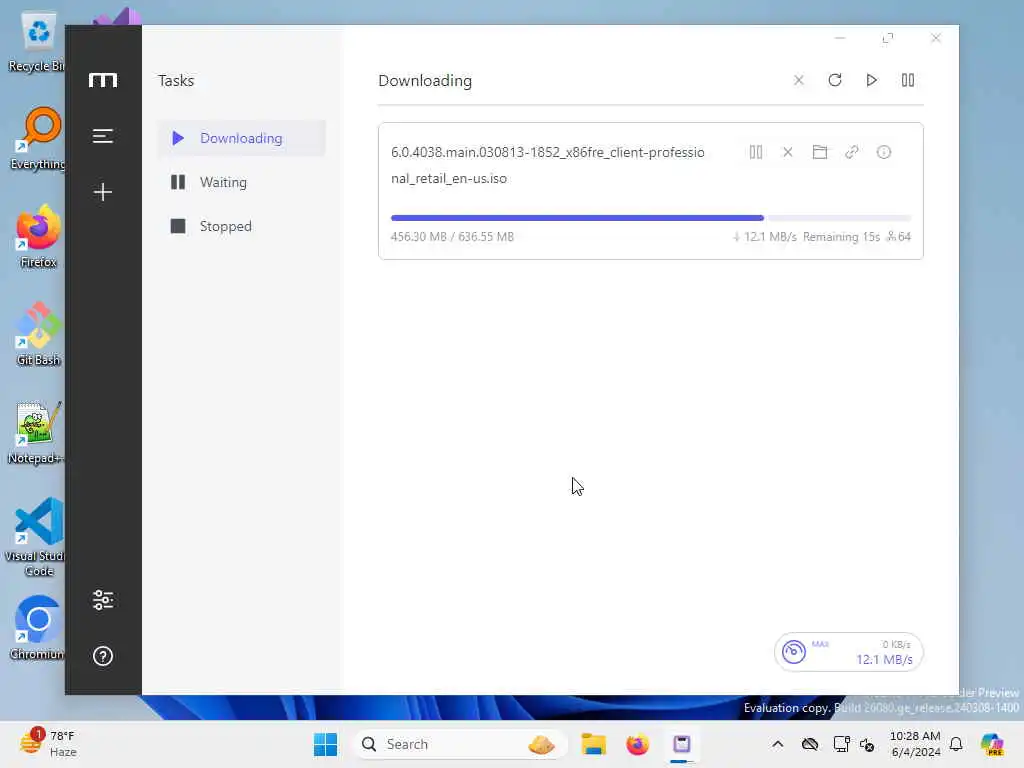The width and height of the screenshot is (1024, 768).
Task: Click the Tasks heading
Action: tap(176, 80)
